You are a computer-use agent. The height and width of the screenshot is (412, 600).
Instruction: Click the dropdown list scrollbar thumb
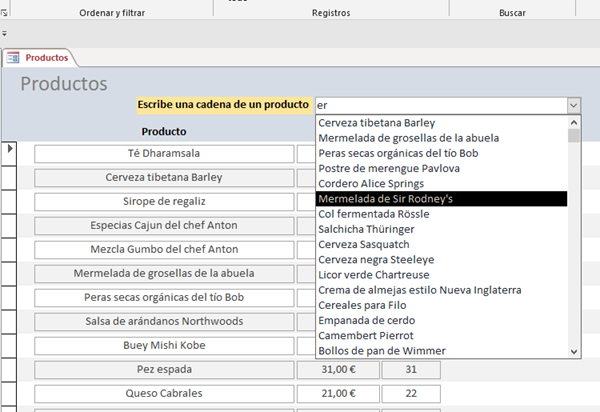pyautogui.click(x=574, y=136)
